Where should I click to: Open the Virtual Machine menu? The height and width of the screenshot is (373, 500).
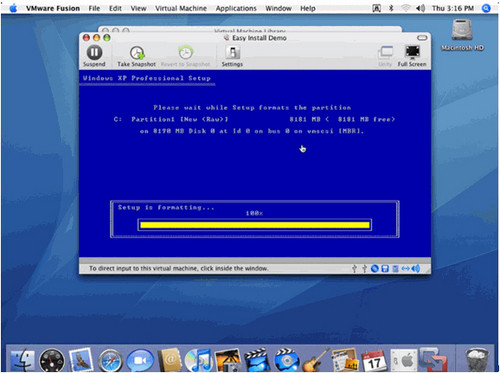click(x=181, y=8)
